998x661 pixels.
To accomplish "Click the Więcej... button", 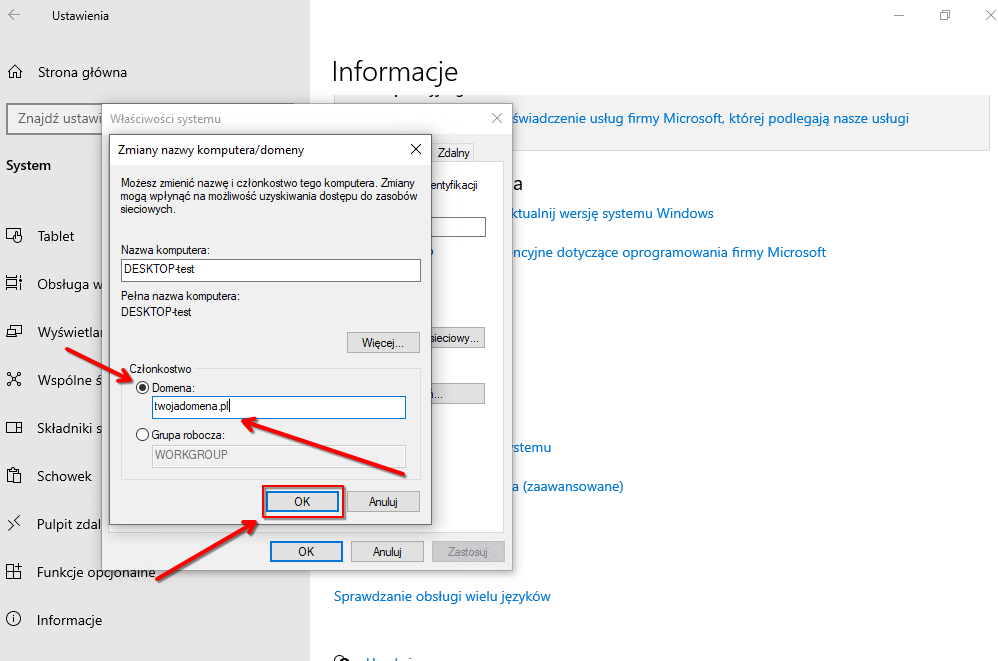I will click(x=383, y=343).
